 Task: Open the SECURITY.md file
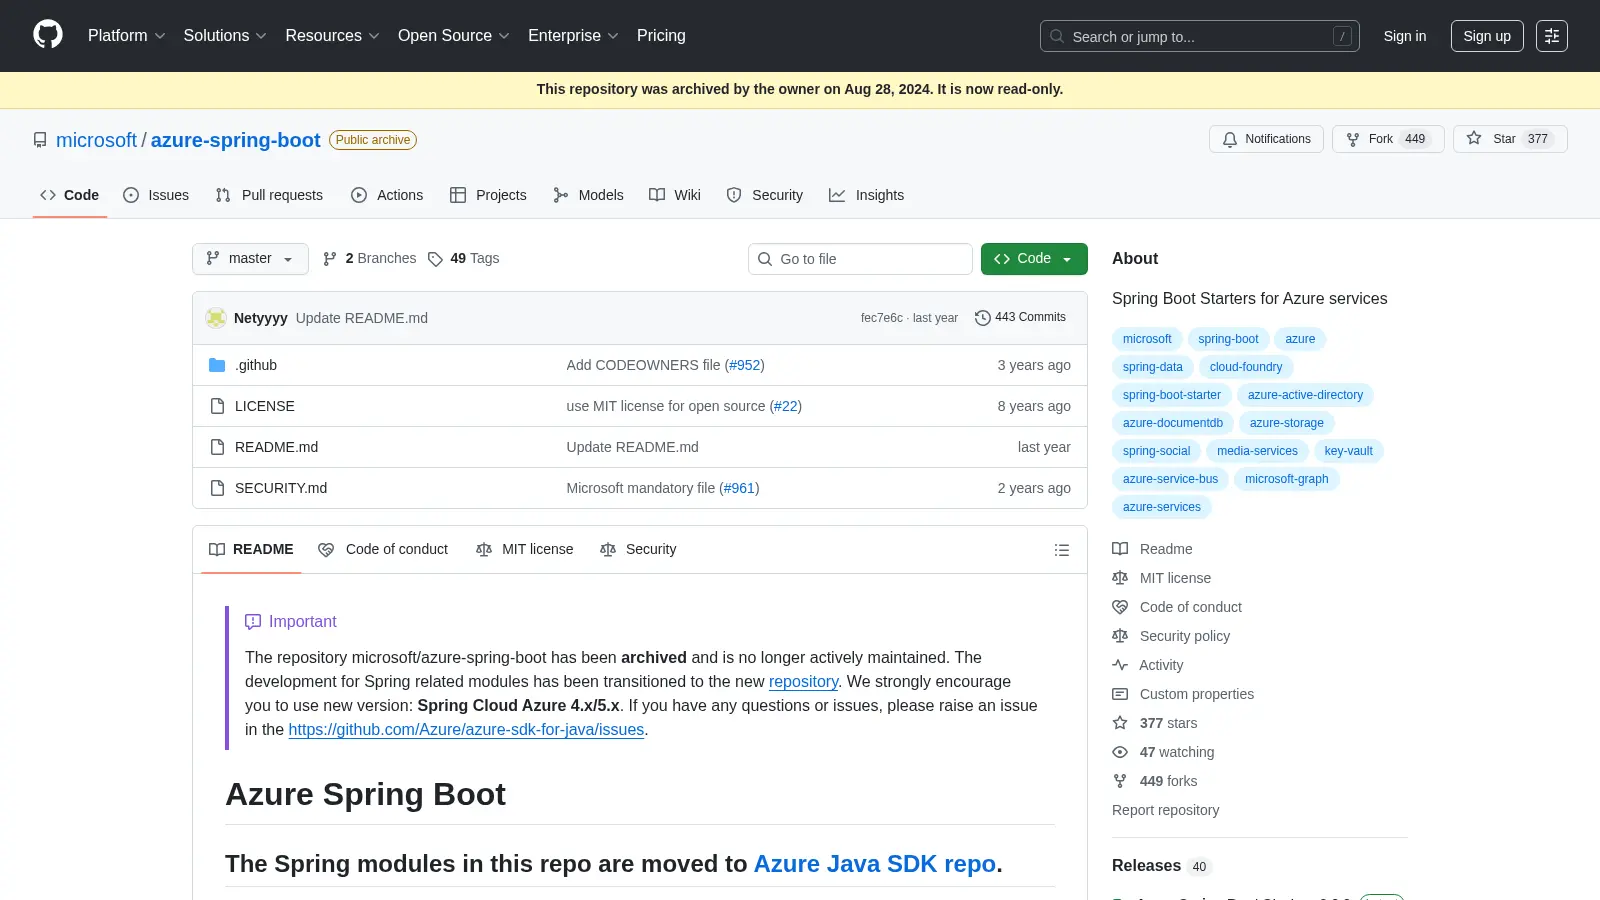(281, 488)
